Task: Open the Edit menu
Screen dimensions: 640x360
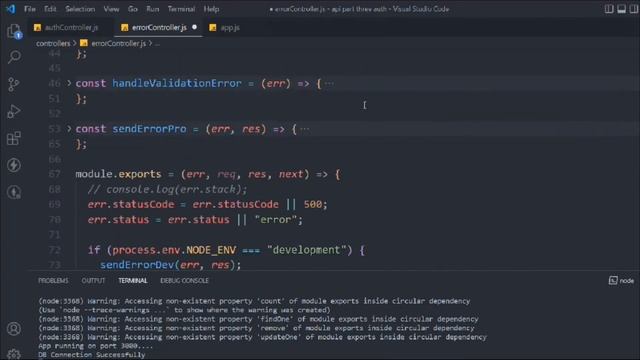Action: 50,9
